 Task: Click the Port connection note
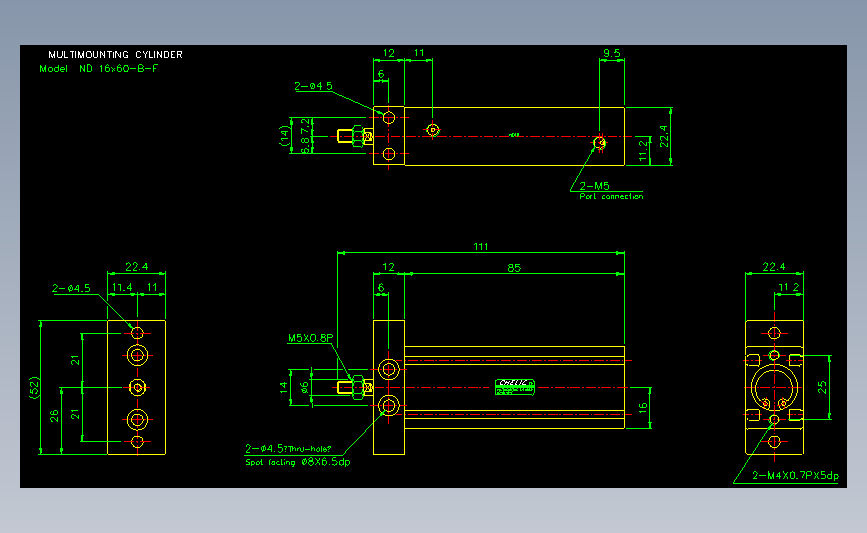click(611, 196)
